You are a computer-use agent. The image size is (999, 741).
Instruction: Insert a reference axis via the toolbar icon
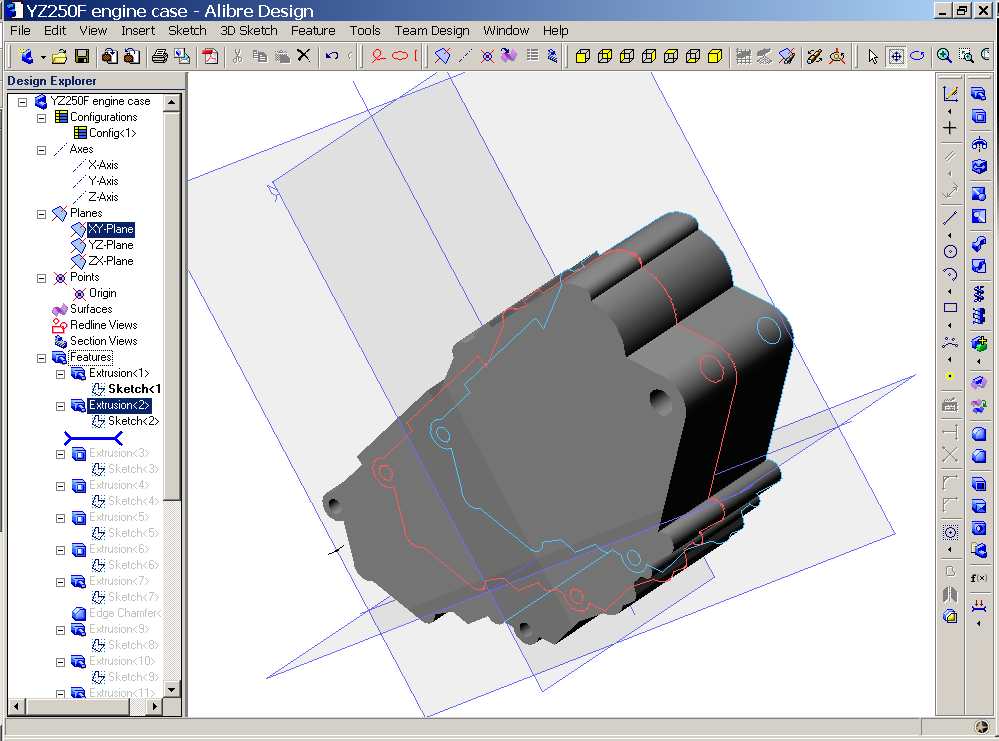pyautogui.click(x=466, y=56)
